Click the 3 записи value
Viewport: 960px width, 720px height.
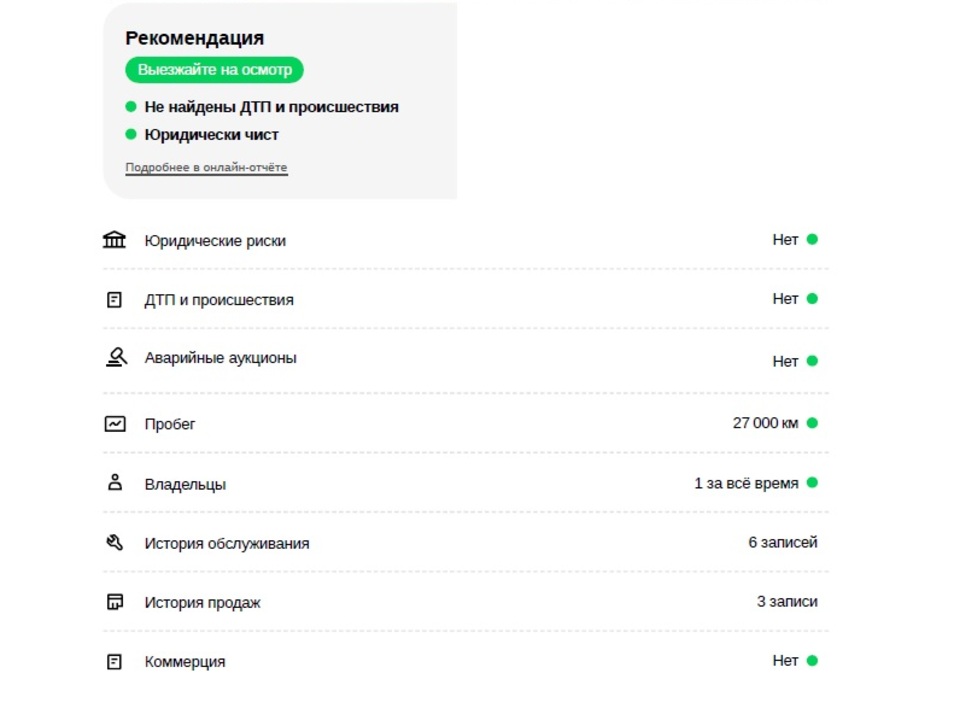click(x=787, y=602)
